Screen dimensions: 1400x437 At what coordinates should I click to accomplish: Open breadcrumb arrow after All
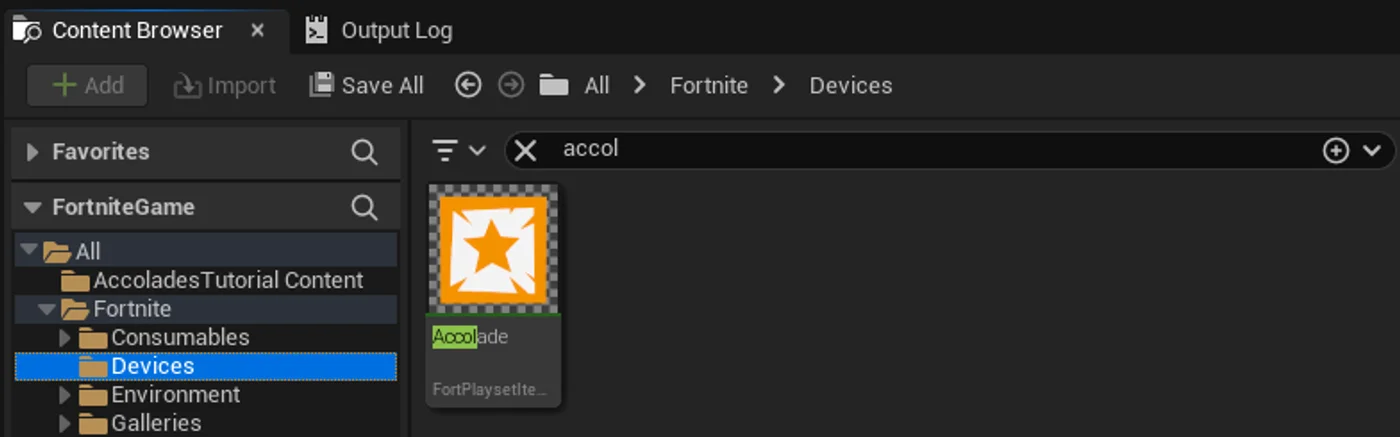pyautogui.click(x=640, y=86)
